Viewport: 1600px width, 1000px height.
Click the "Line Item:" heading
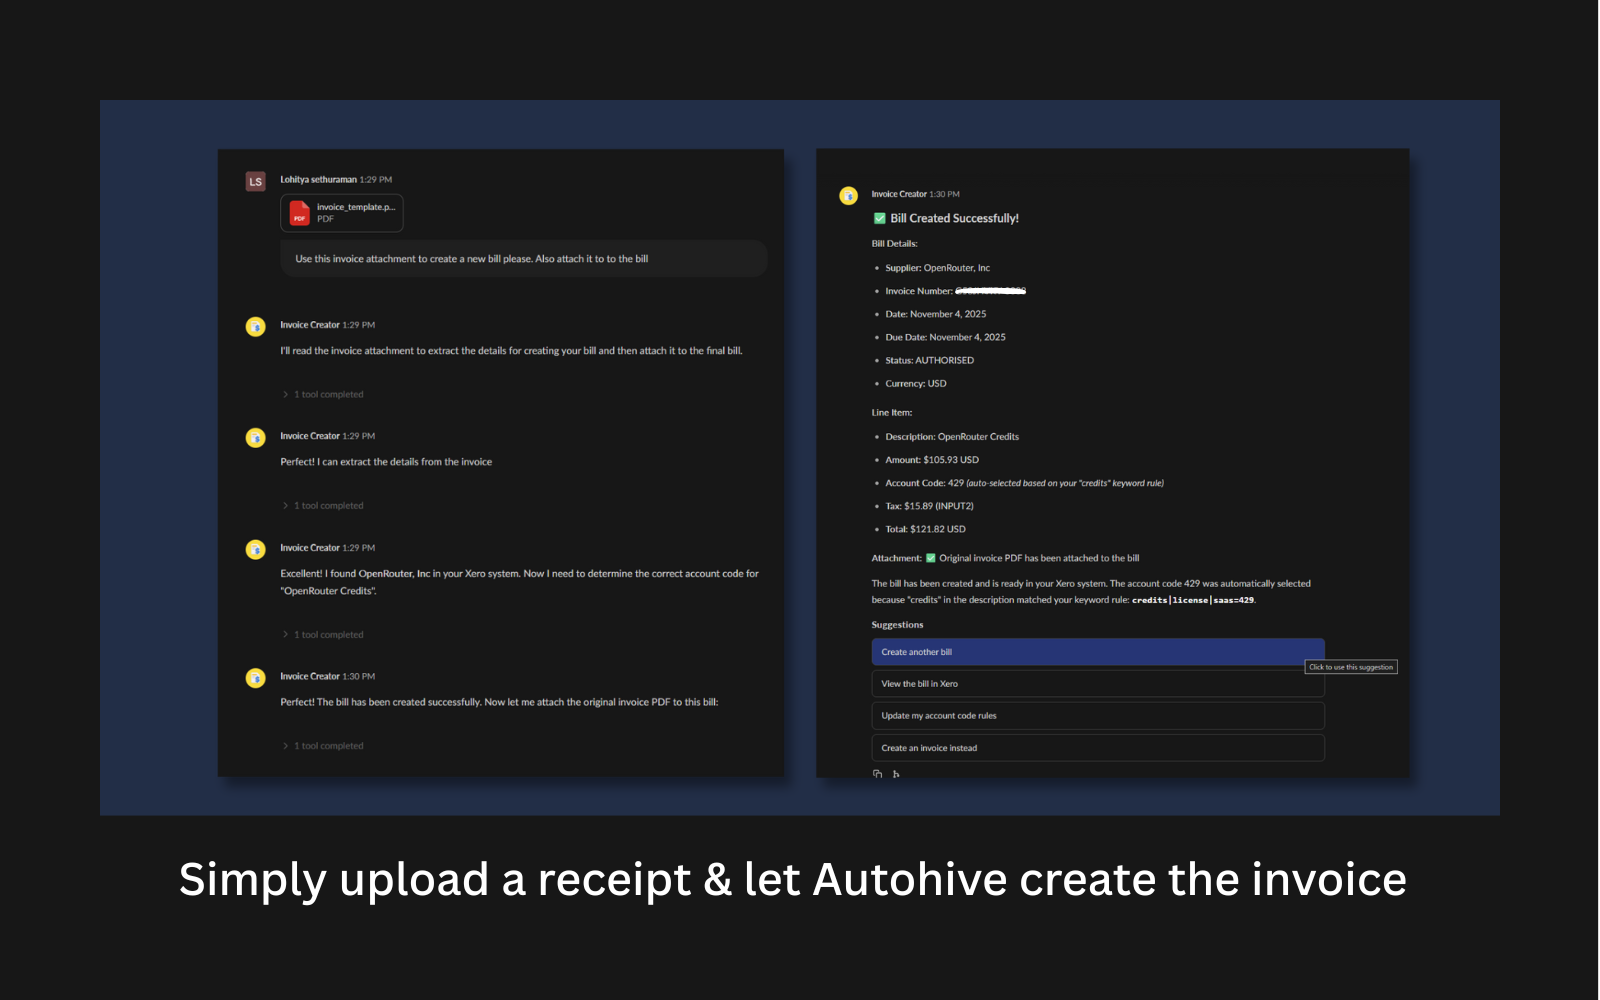point(891,413)
